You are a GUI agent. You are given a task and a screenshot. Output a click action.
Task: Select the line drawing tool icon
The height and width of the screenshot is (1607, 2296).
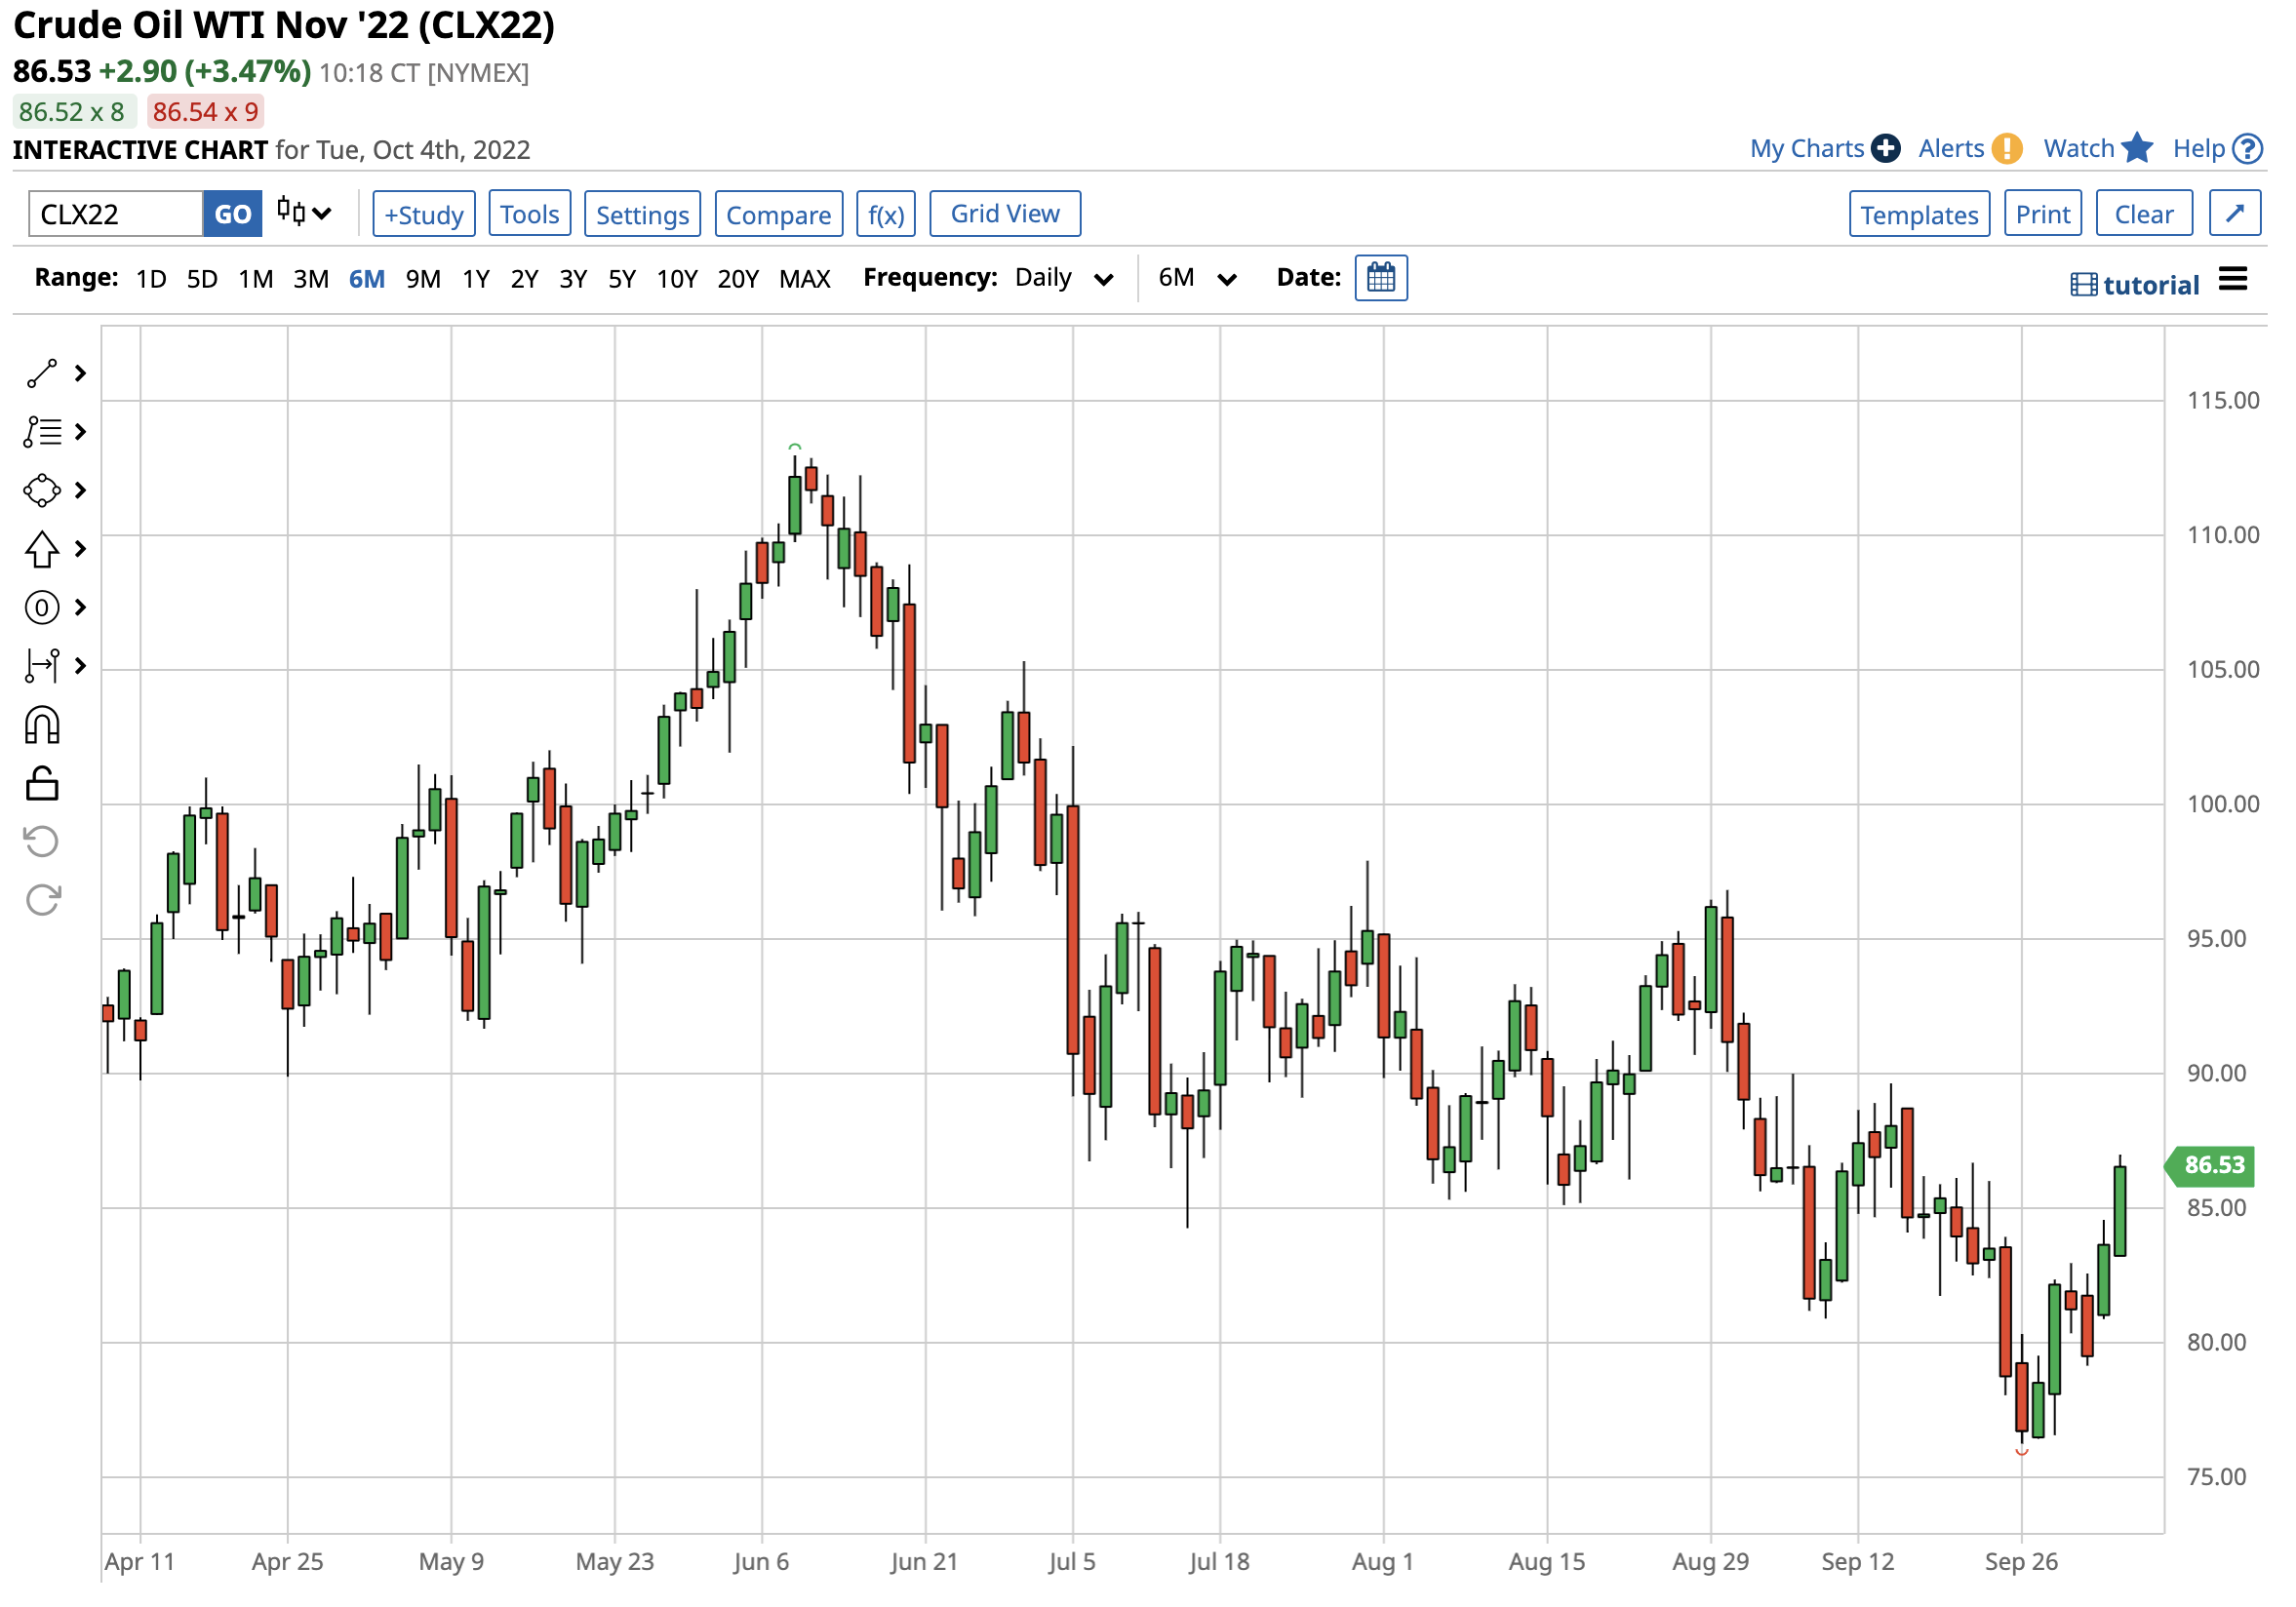click(x=42, y=374)
